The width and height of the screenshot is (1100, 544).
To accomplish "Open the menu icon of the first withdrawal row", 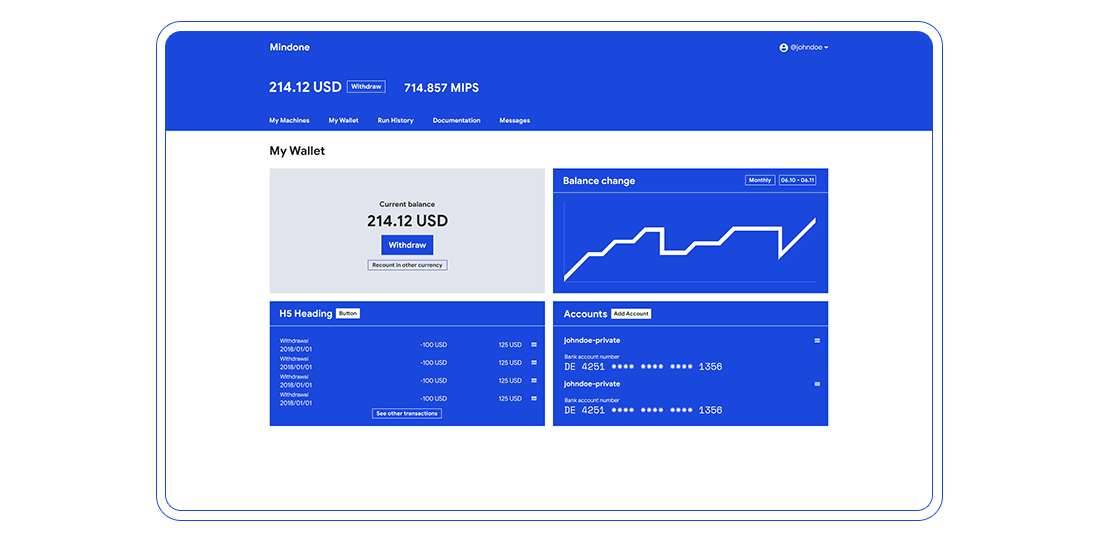I will click(x=534, y=345).
